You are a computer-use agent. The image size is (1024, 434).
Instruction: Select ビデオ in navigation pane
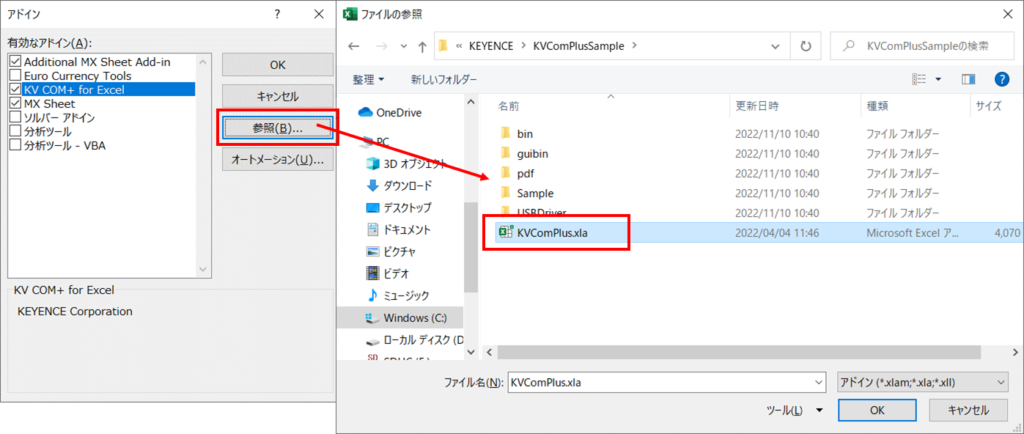click(x=387, y=273)
